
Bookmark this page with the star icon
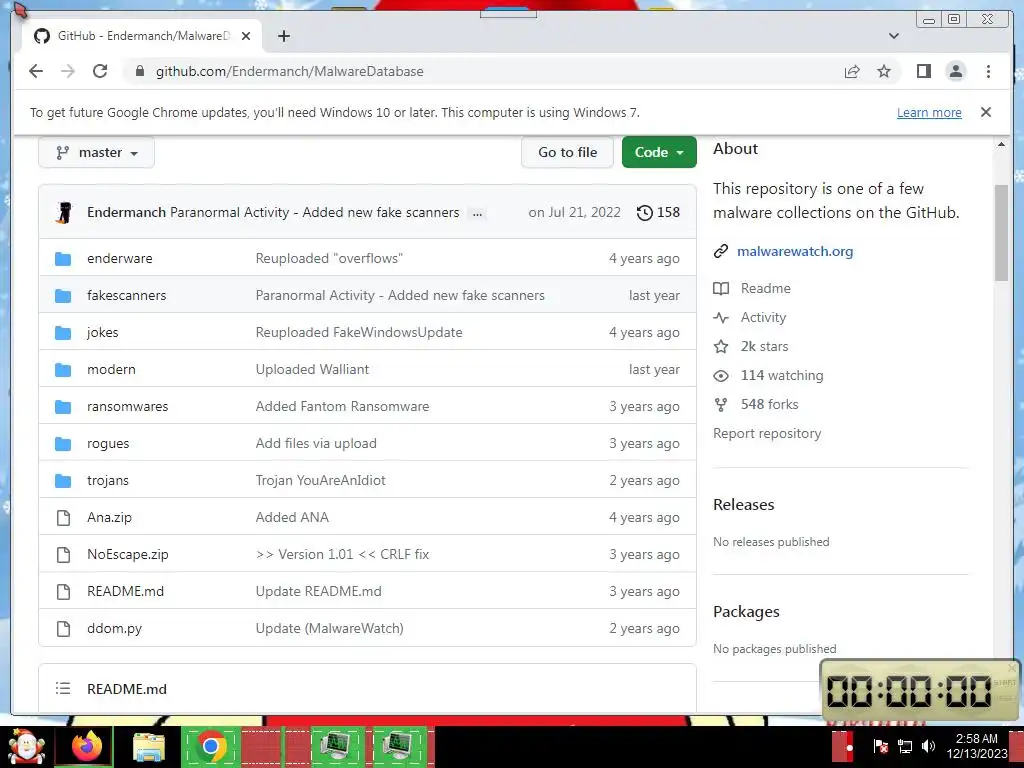coord(884,71)
